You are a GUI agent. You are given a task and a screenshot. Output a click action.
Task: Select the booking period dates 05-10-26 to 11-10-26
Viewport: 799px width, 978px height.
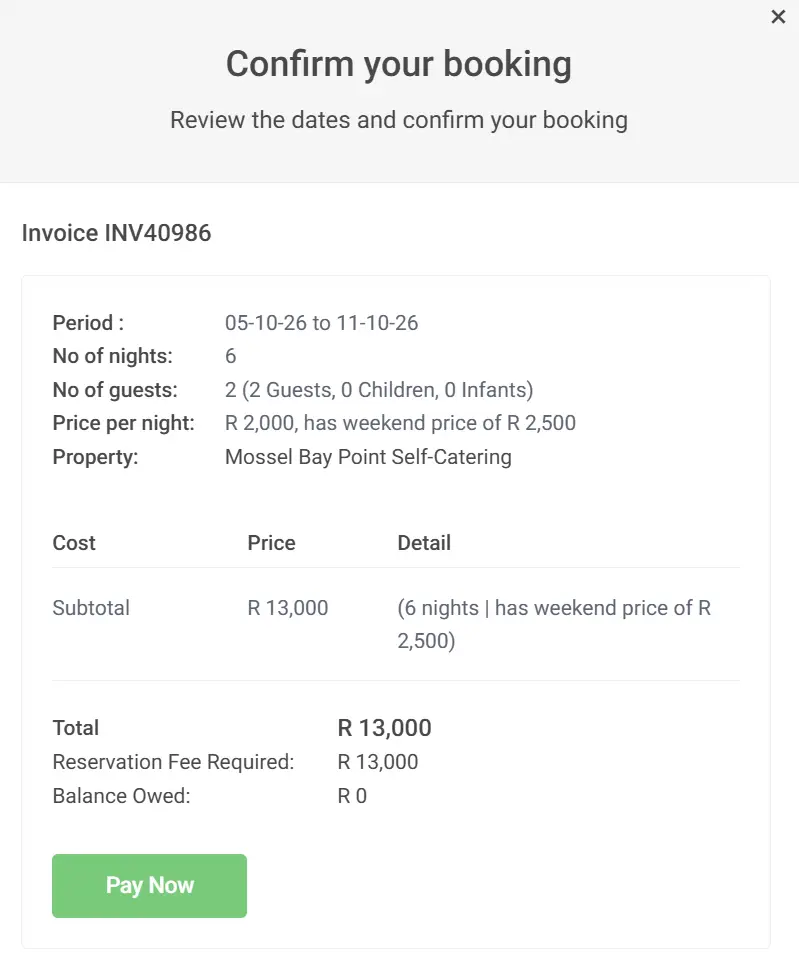pyautogui.click(x=321, y=323)
